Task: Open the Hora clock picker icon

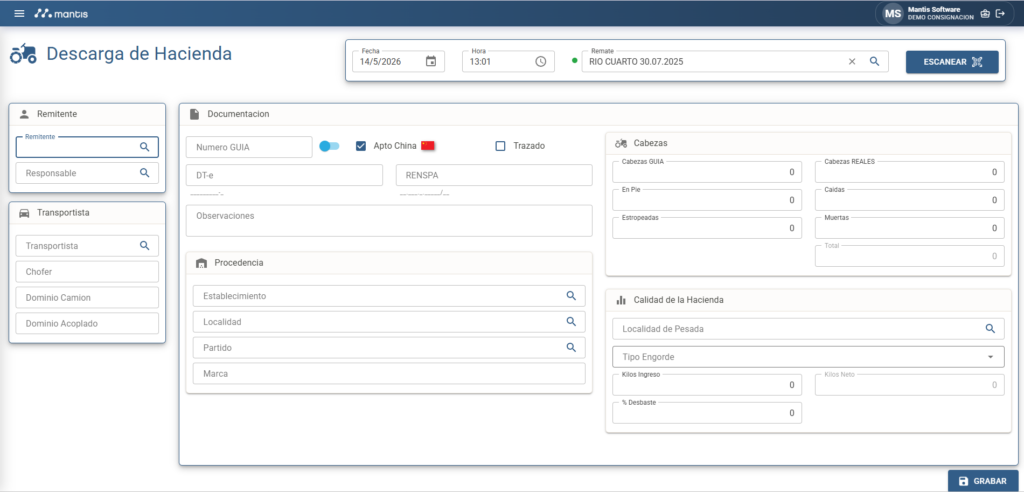Action: click(540, 61)
